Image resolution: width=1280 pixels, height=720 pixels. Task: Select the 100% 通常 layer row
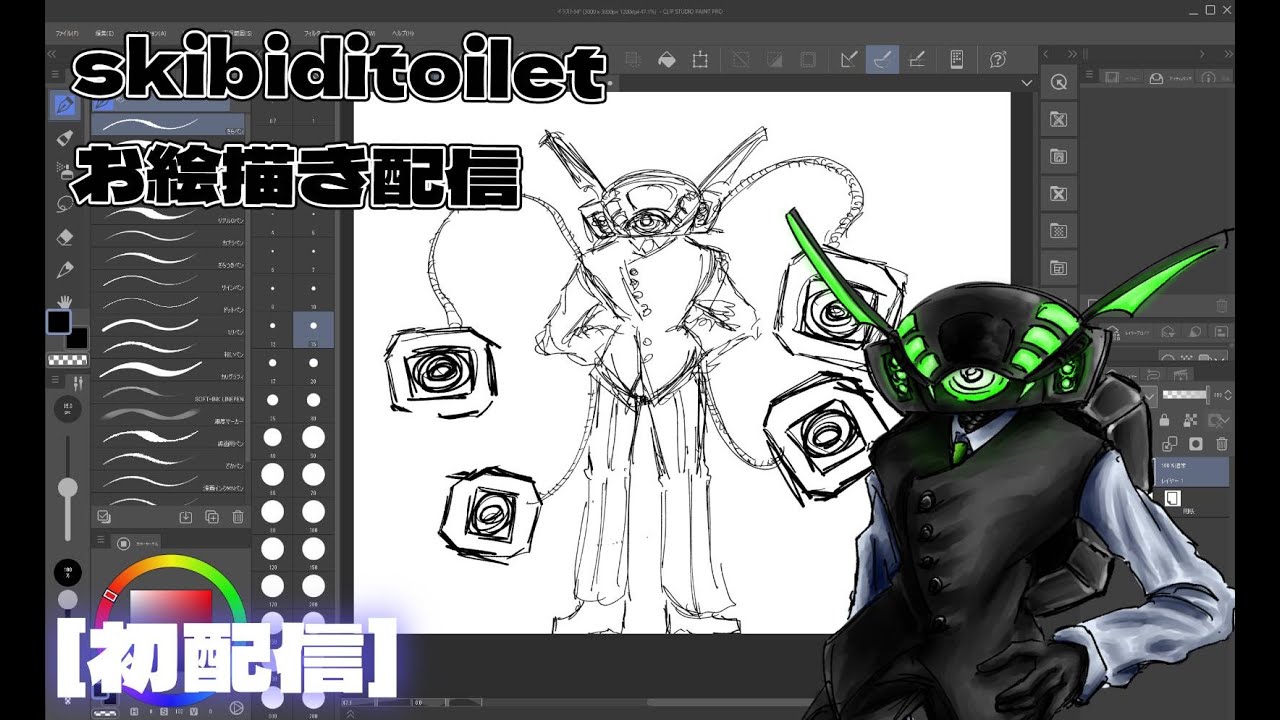tap(1191, 471)
